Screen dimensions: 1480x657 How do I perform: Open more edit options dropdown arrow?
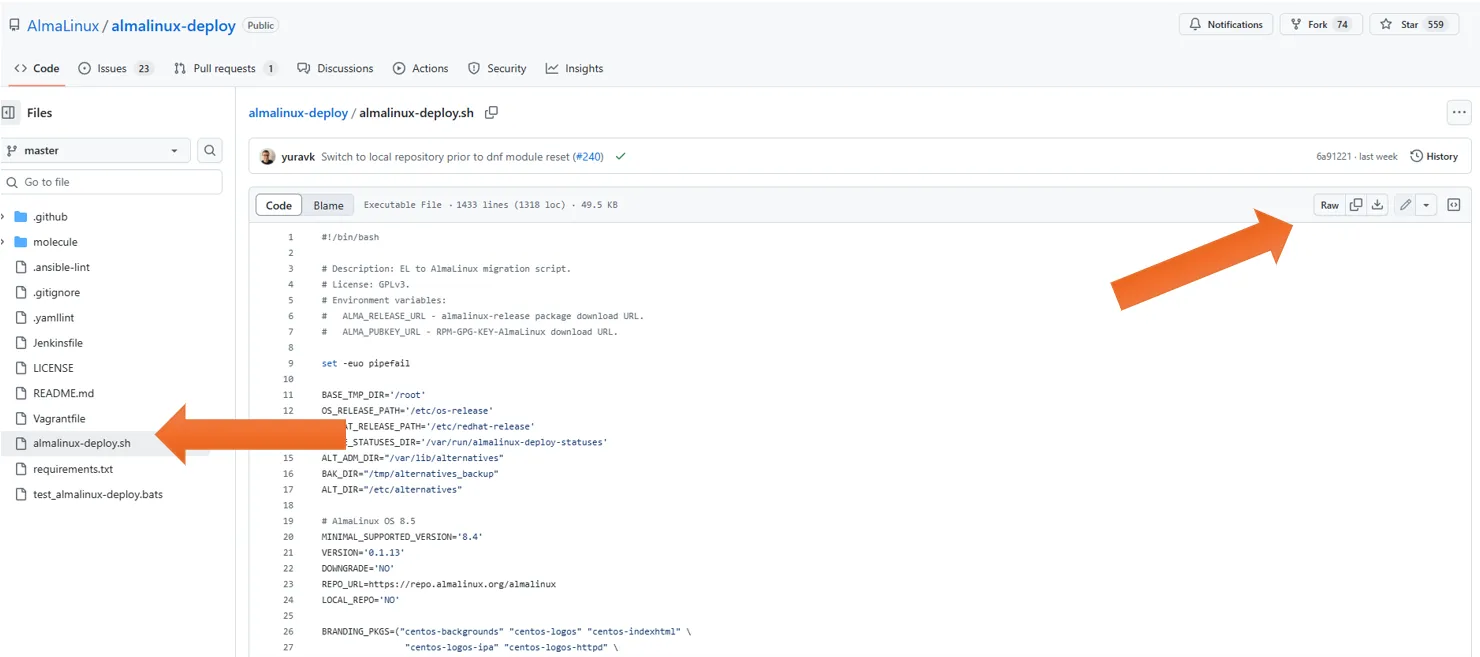point(1426,205)
